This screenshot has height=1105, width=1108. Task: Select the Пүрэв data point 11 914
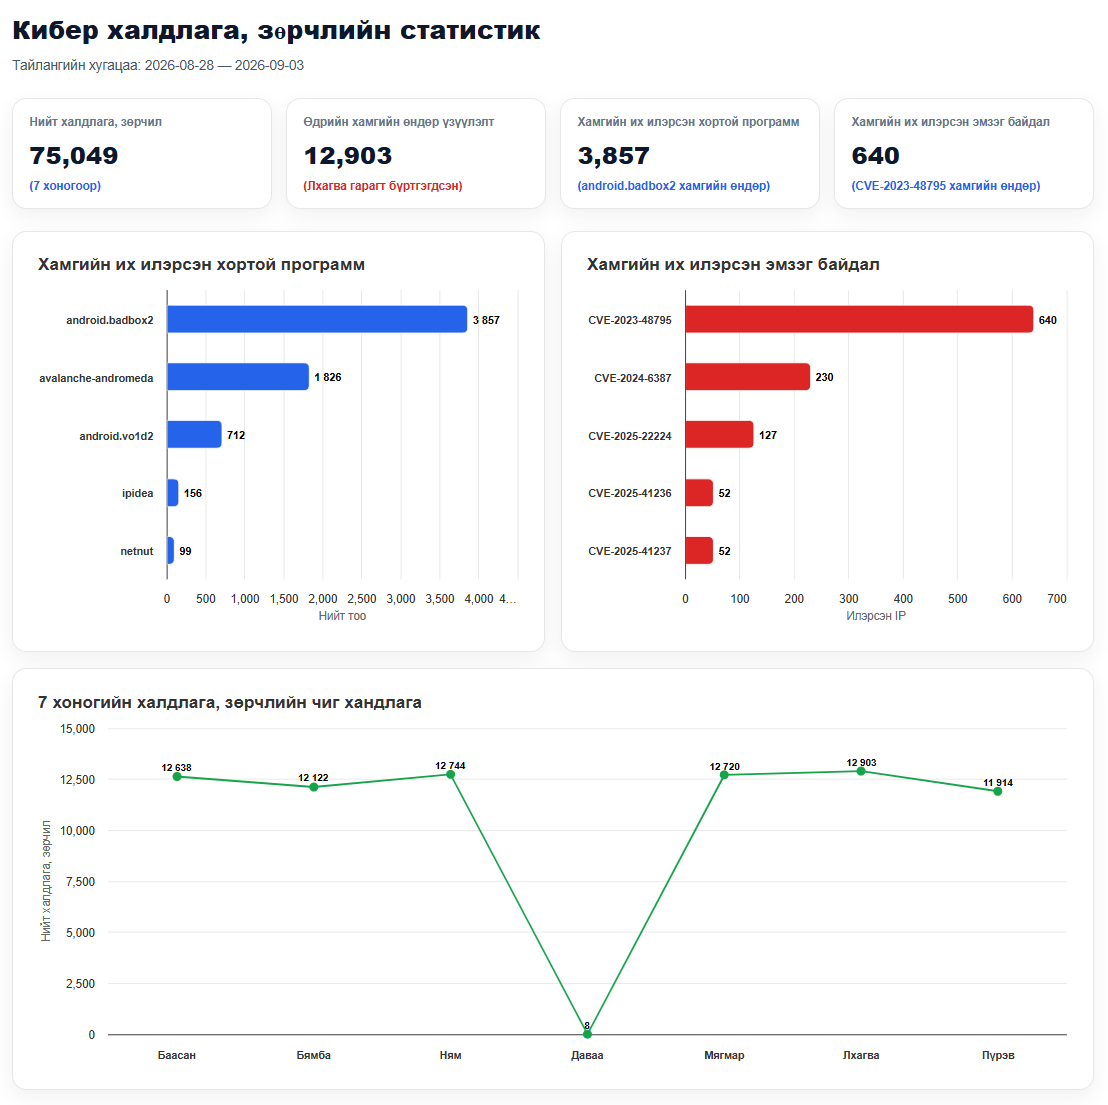[998, 792]
